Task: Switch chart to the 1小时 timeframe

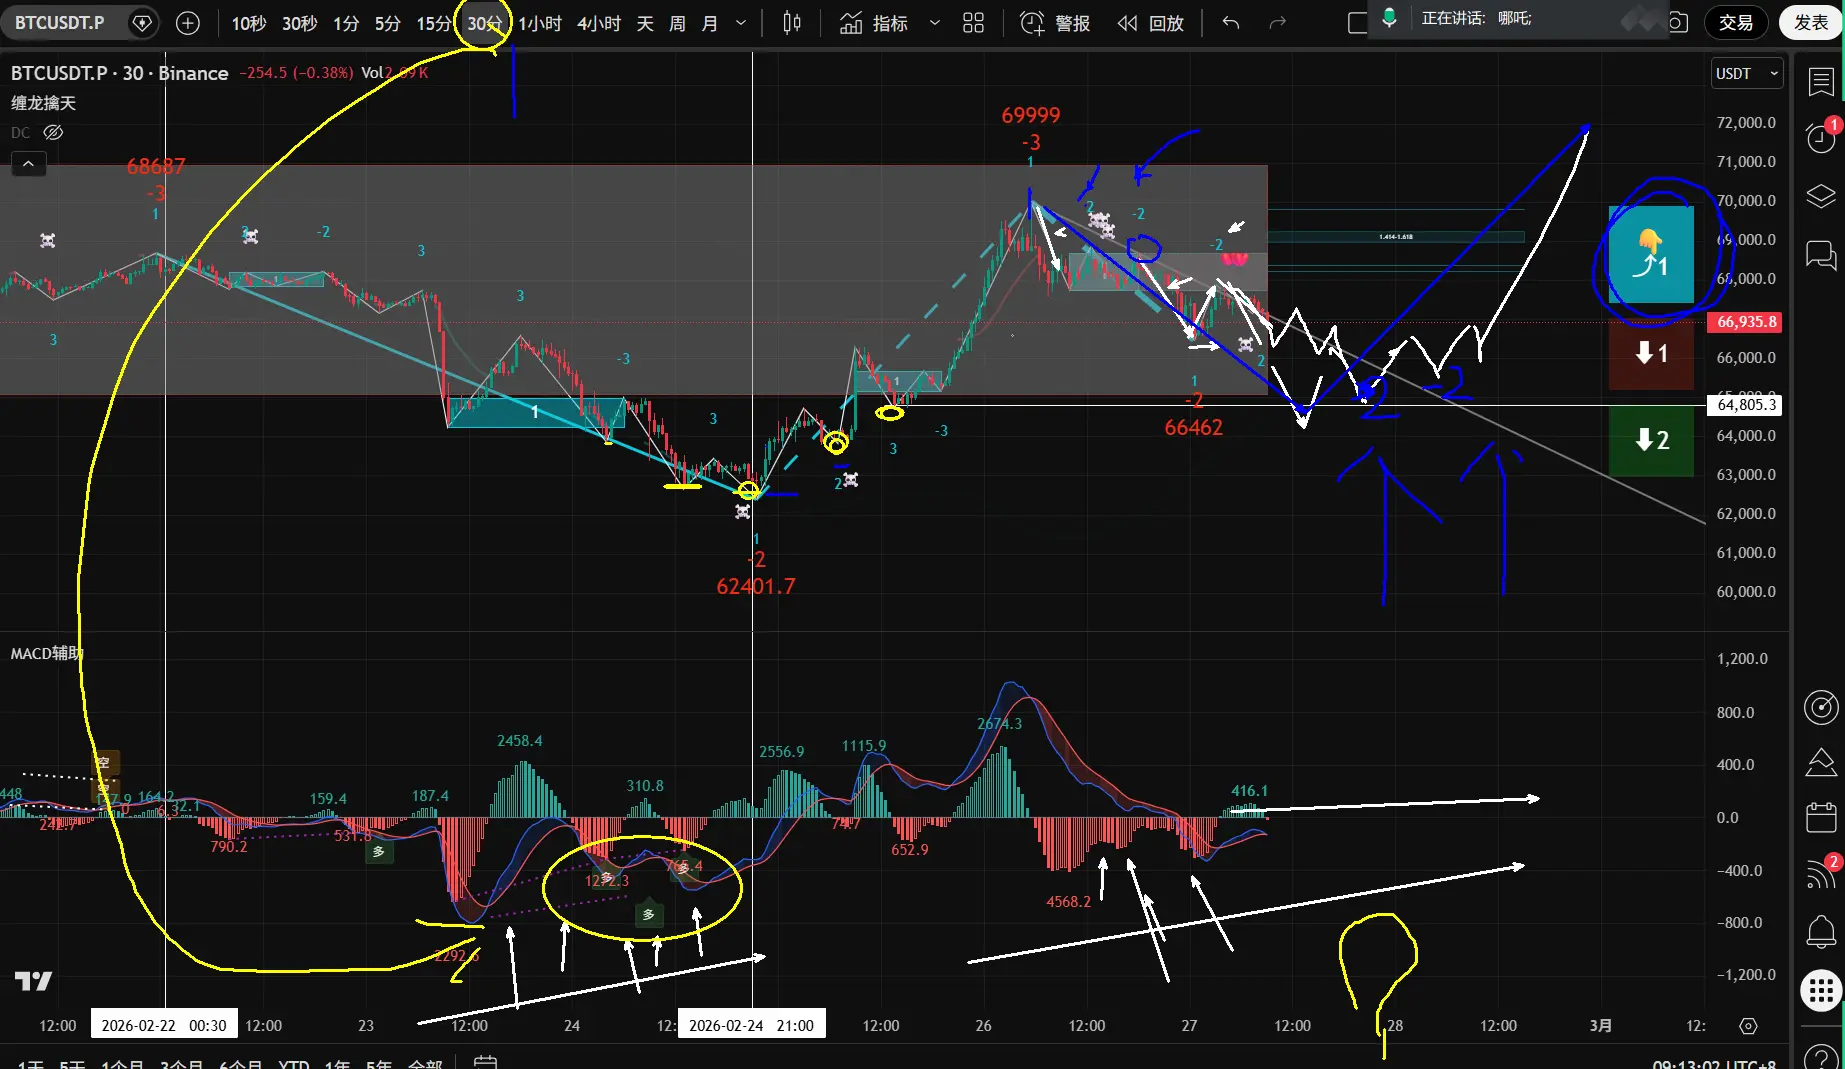Action: coord(540,23)
